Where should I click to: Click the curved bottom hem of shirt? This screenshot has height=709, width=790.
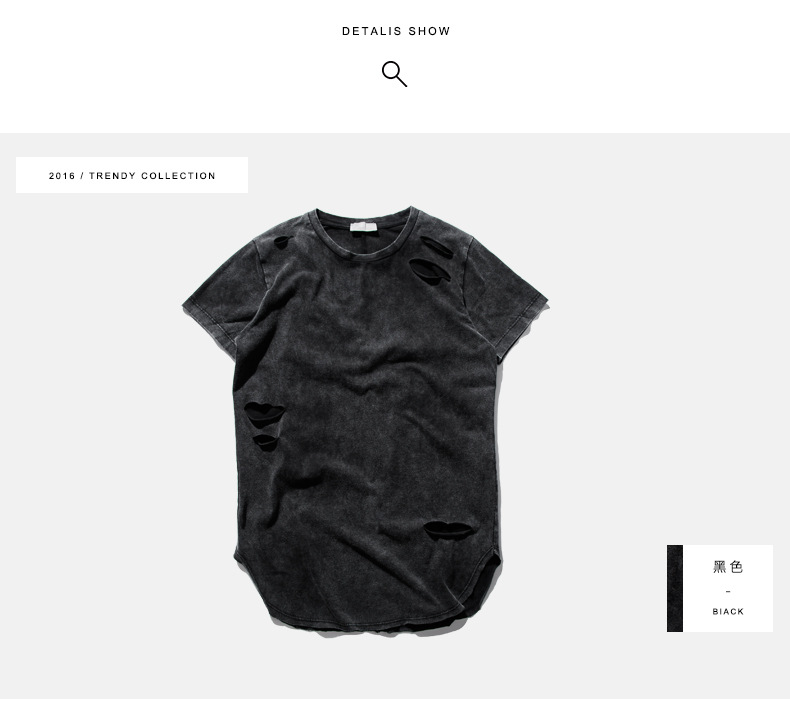click(x=368, y=612)
